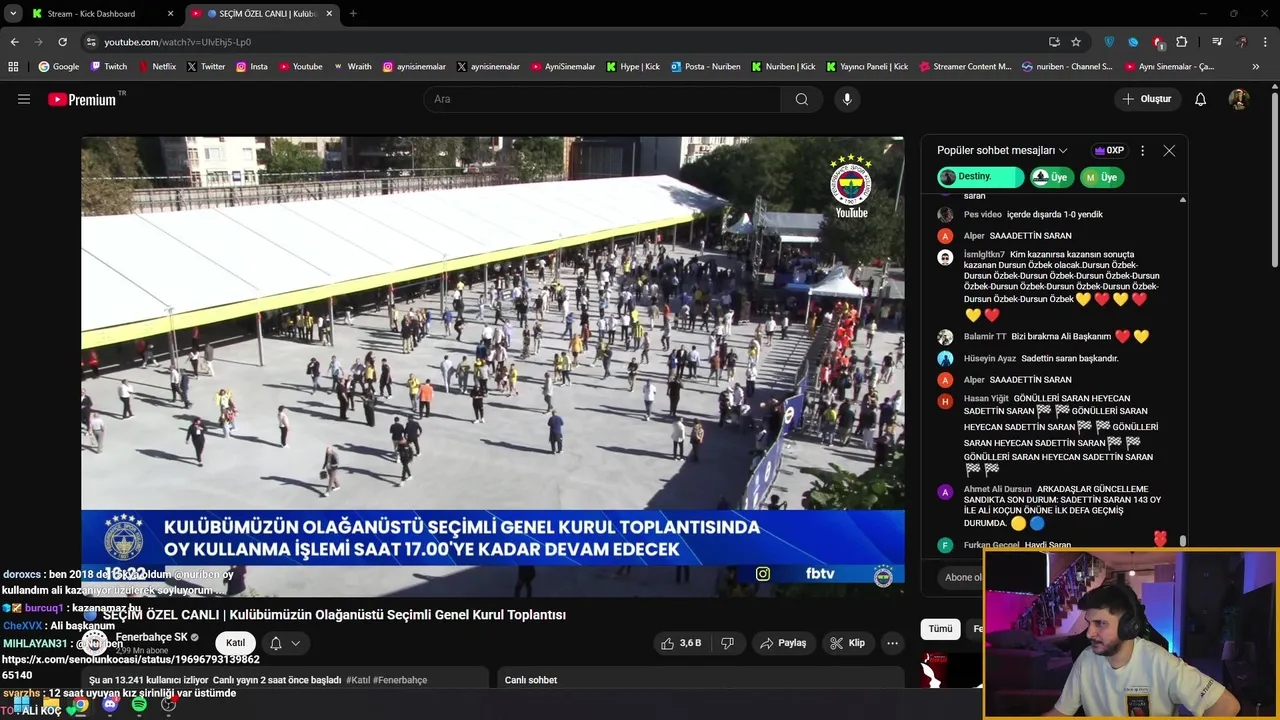Open the Google bookmark
The image size is (1280, 720).
point(59,67)
